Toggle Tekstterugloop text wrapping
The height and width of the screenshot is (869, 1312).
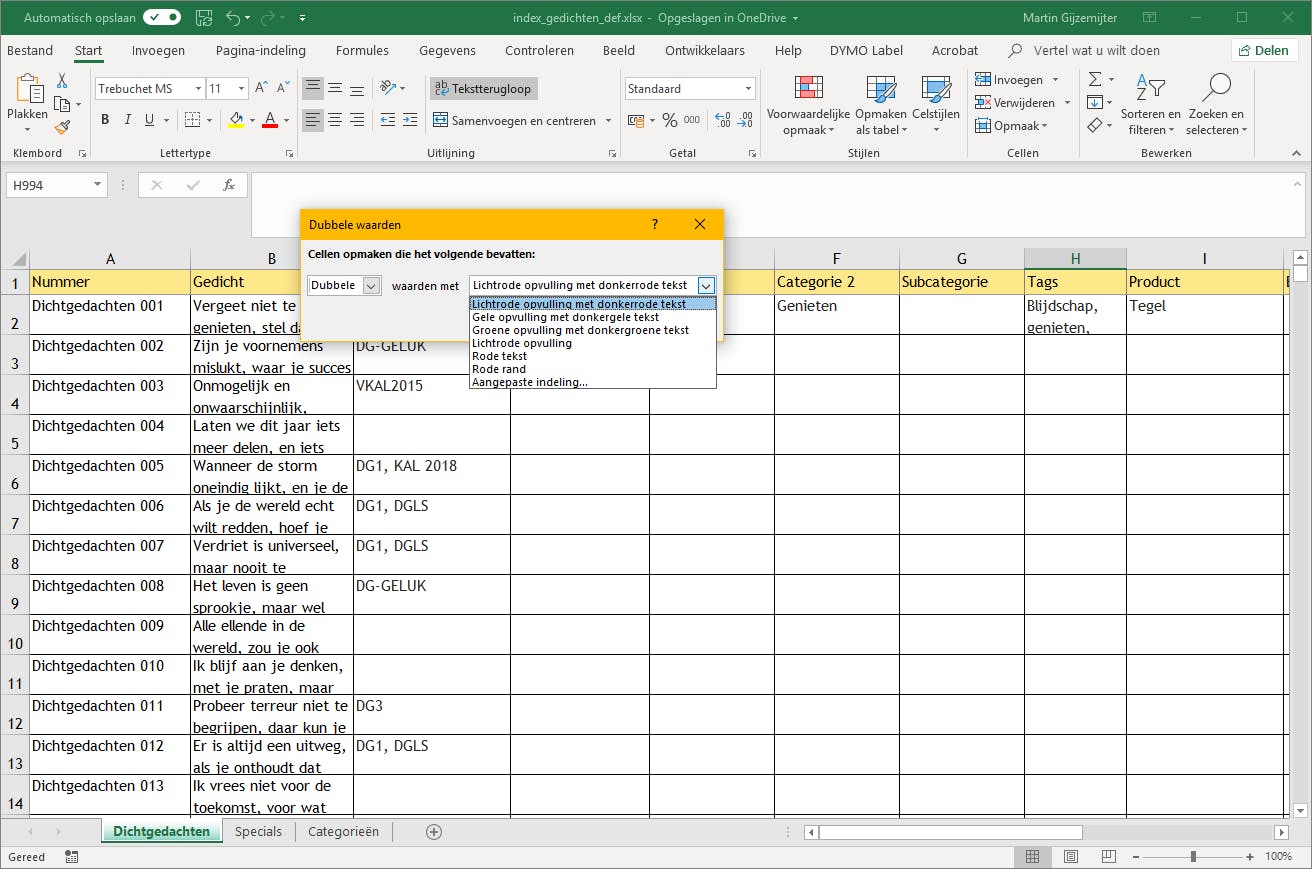pyautogui.click(x=484, y=89)
